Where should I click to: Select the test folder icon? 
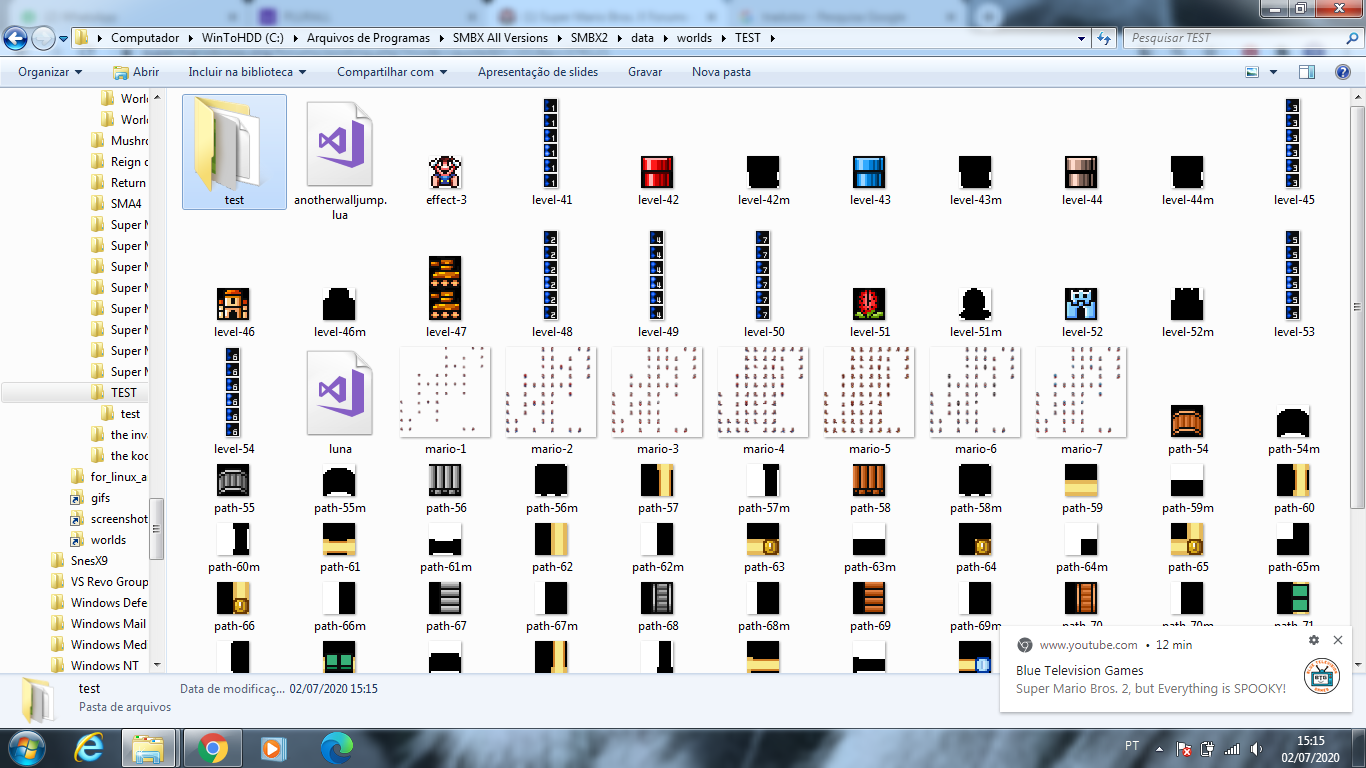(x=234, y=144)
